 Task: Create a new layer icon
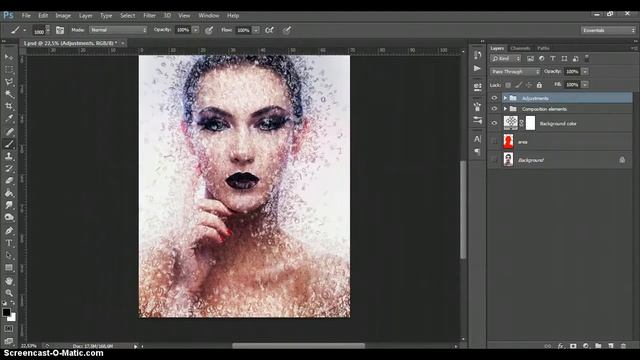(x=611, y=346)
